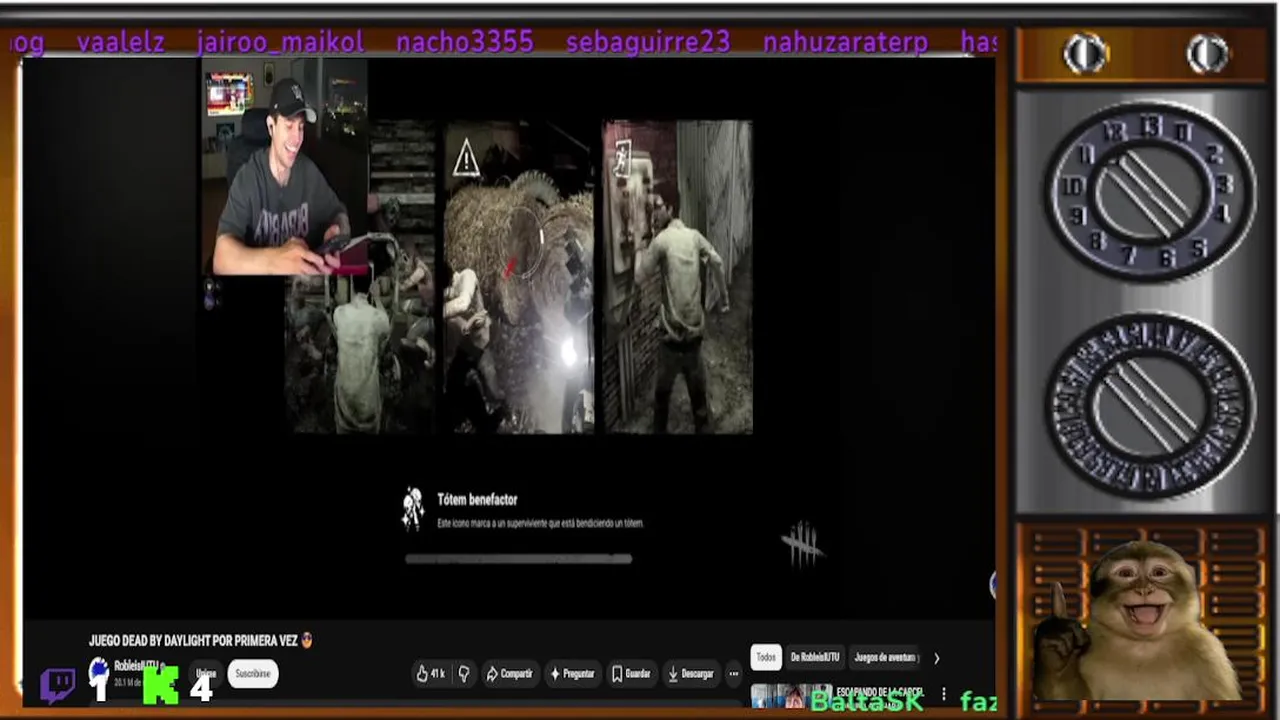Click the green Kick logo overlay
Screen dimensions: 1280x720
(161, 685)
